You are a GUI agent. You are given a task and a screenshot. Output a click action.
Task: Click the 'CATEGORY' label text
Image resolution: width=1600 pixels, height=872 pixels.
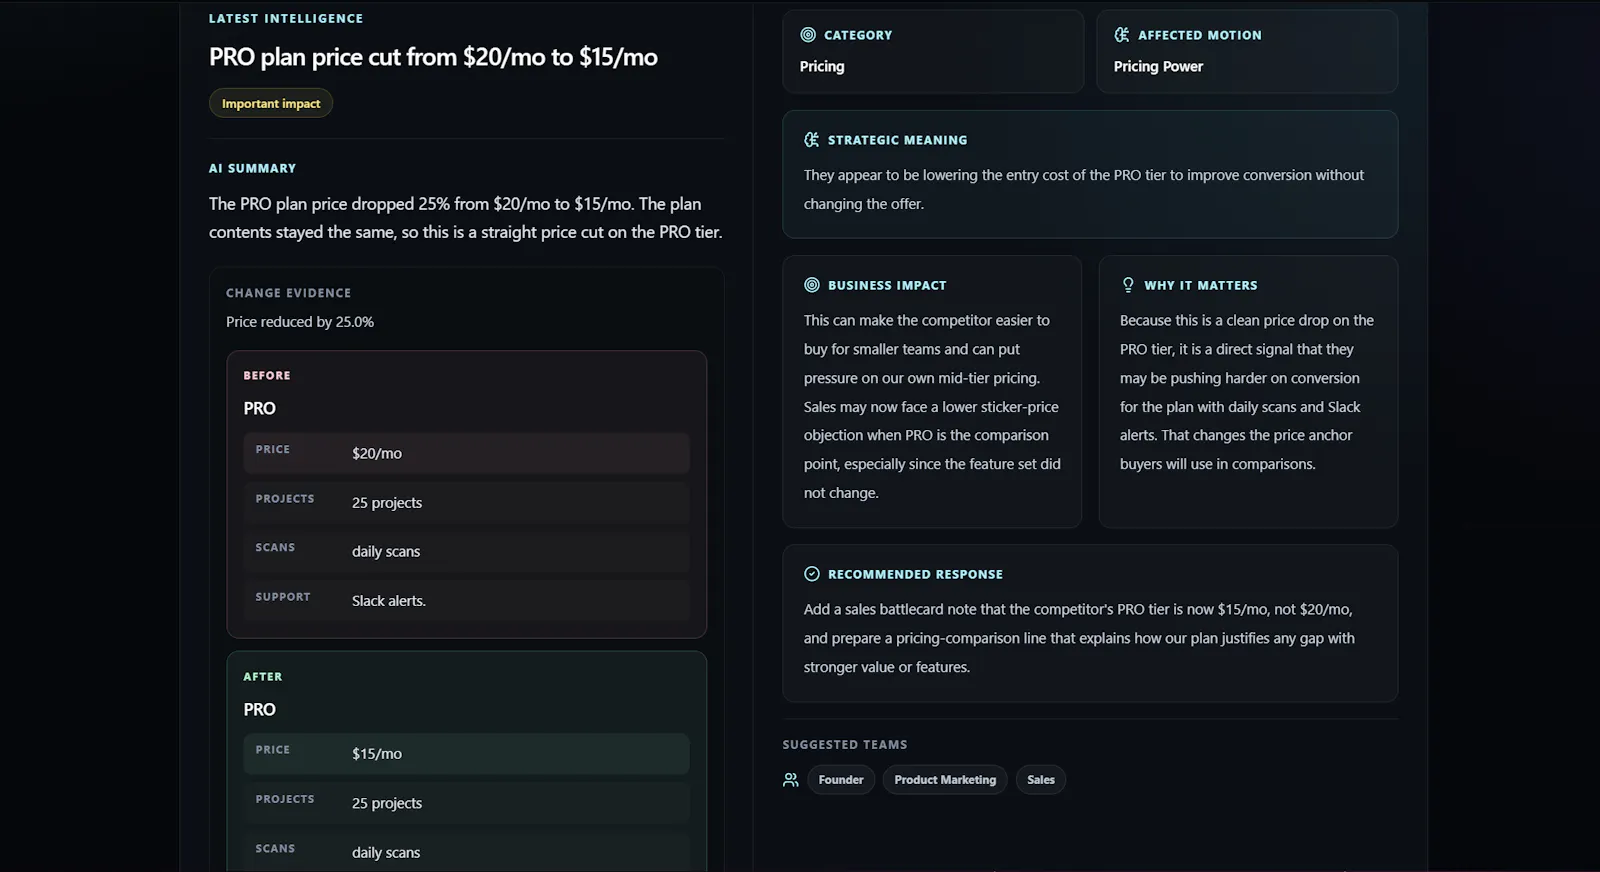tap(858, 36)
